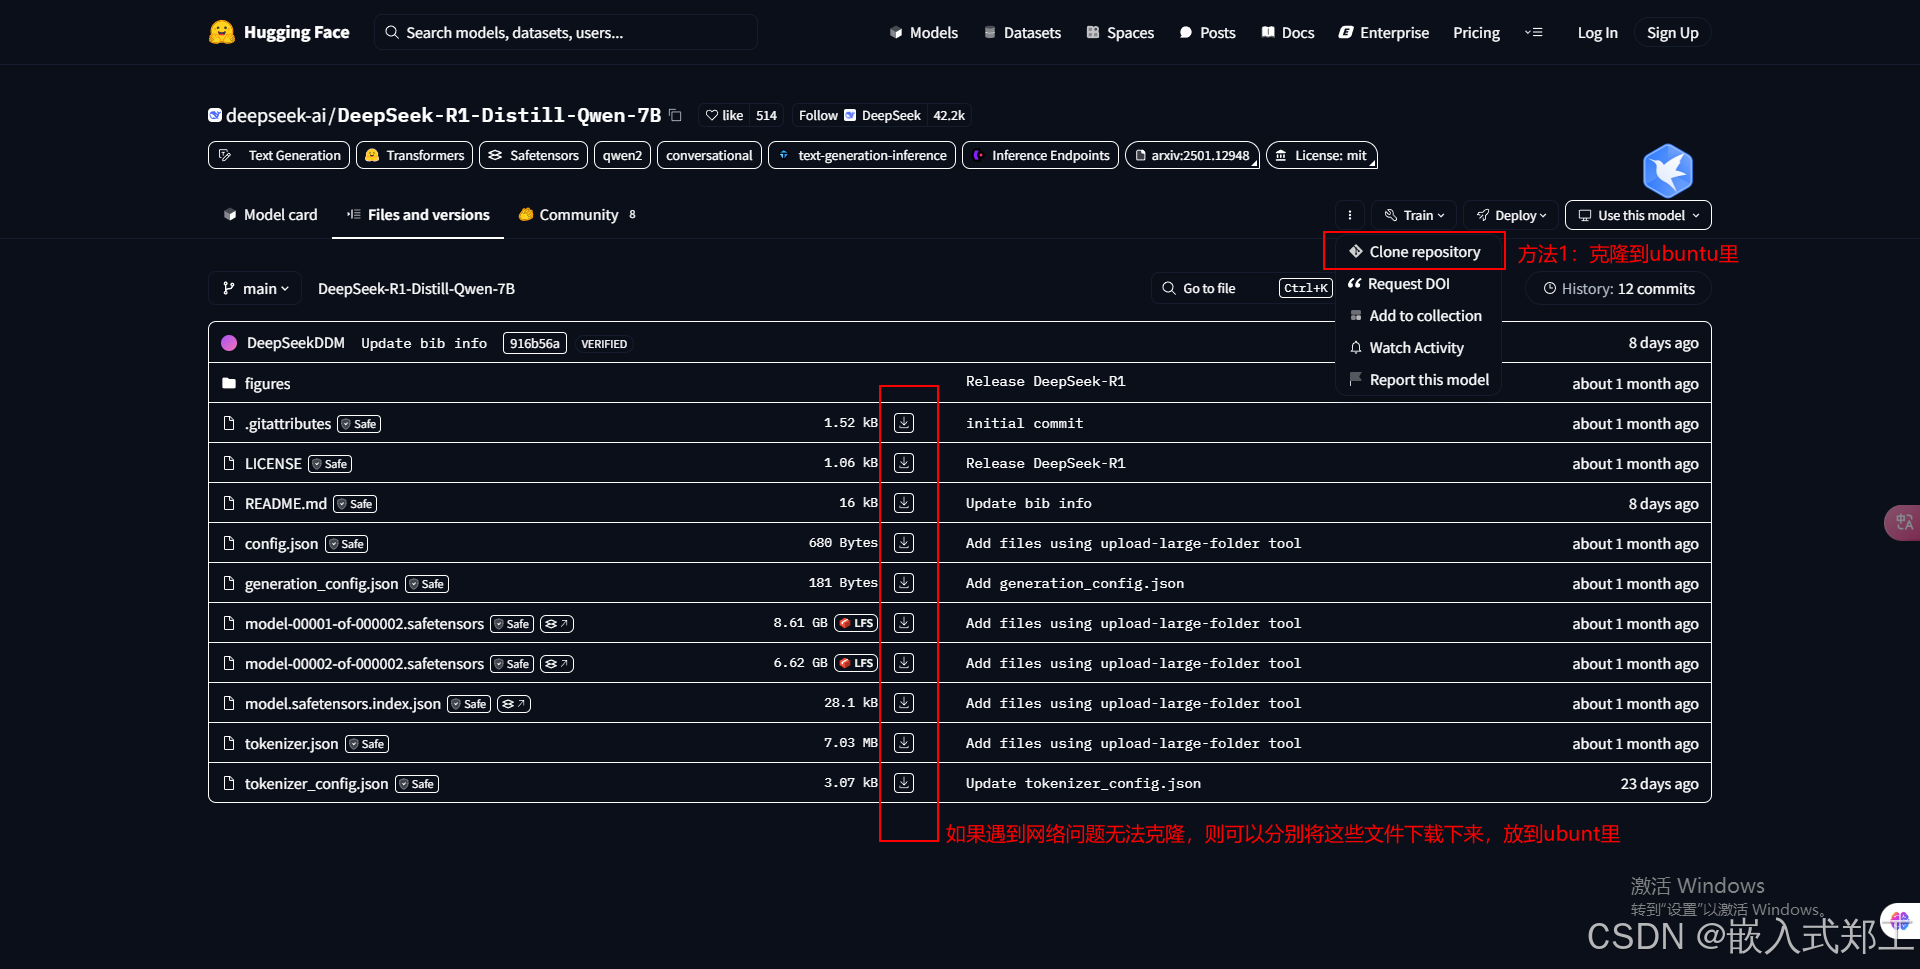Click Log In

coord(1597,32)
